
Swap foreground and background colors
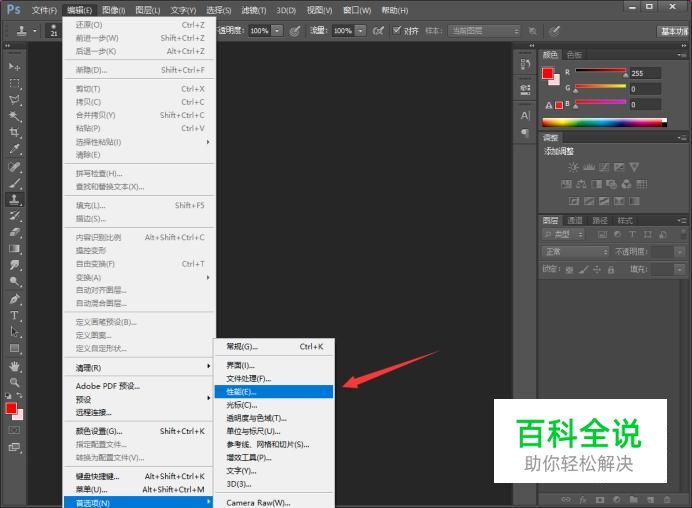[19, 395]
